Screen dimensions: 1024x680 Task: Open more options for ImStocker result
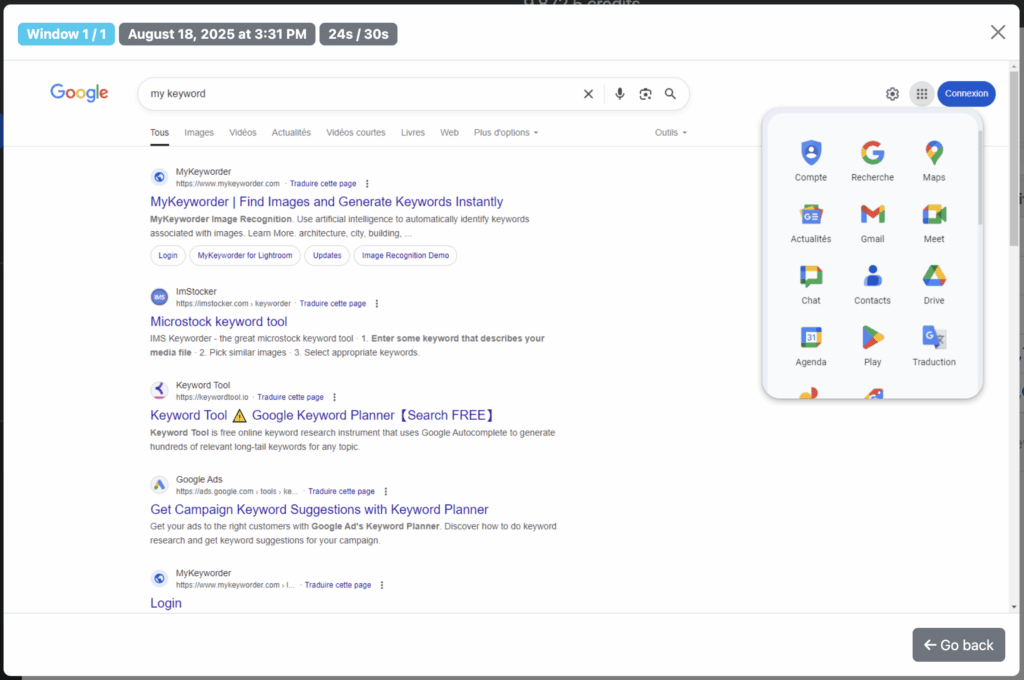click(x=377, y=303)
